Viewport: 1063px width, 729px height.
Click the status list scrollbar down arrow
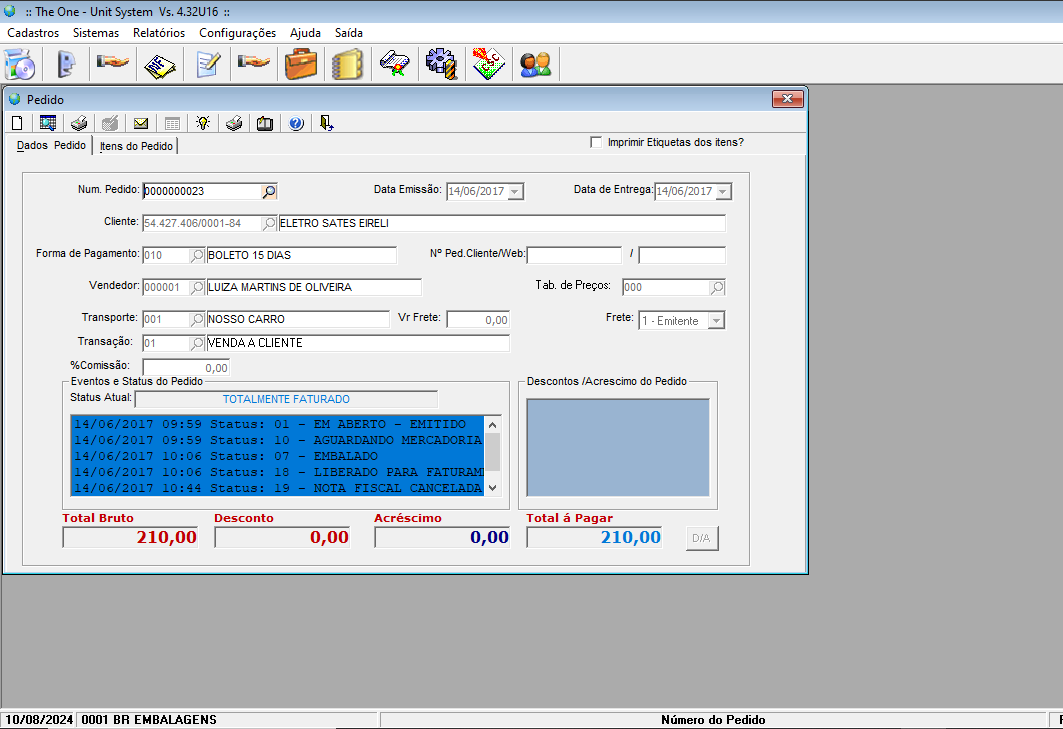pyautogui.click(x=493, y=488)
